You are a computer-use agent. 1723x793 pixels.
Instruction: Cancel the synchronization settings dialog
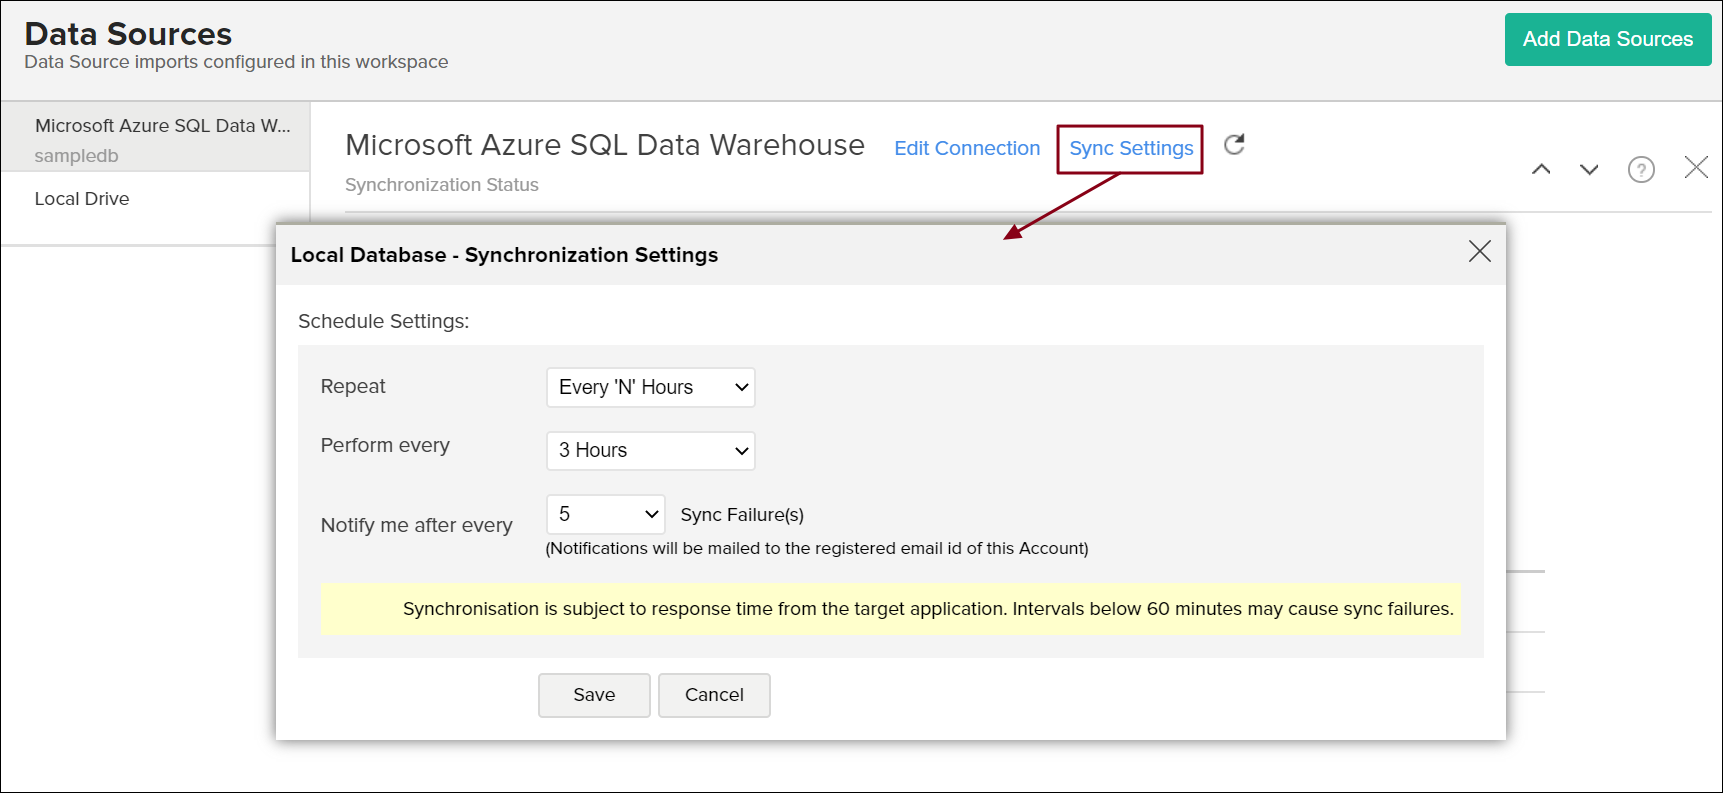[x=714, y=695]
